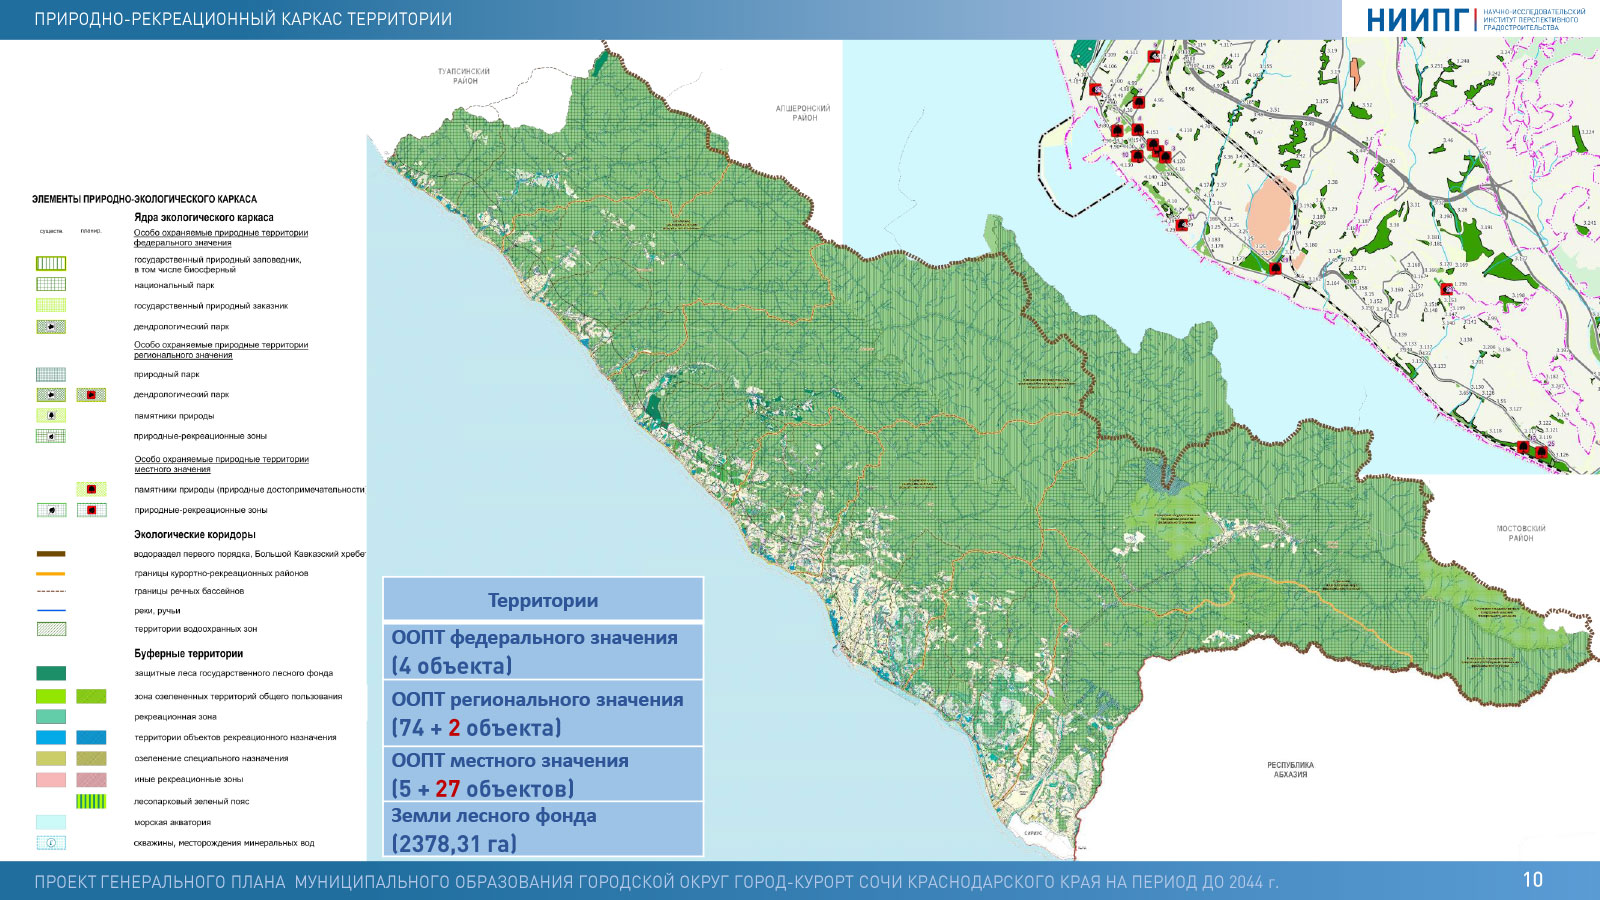Screen dimensions: 1600x900
Task: Click existing blue recreational facilities swatch
Action: (51, 738)
